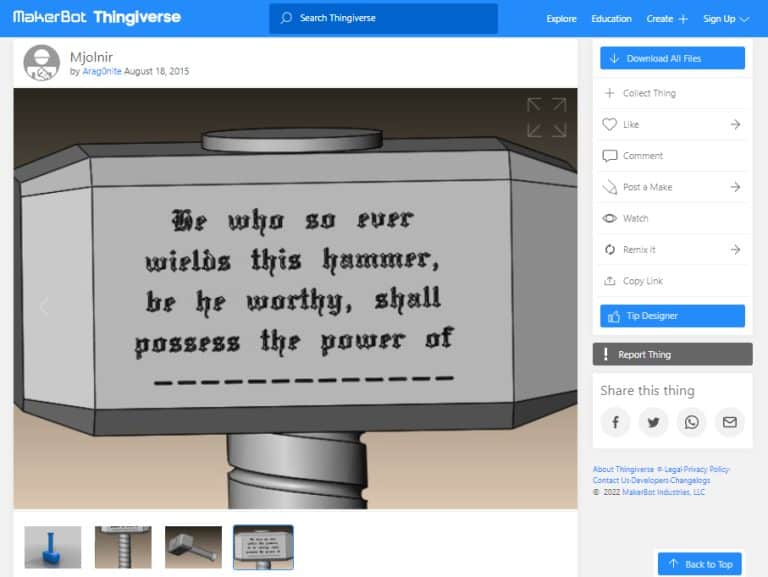
Task: Expand the Sign Up chevron
Action: click(x=744, y=20)
